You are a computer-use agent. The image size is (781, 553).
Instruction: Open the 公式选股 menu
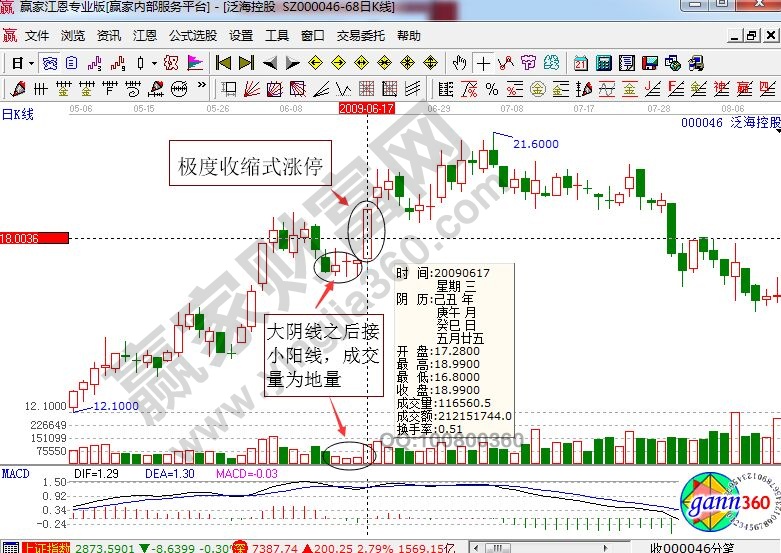click(x=193, y=35)
